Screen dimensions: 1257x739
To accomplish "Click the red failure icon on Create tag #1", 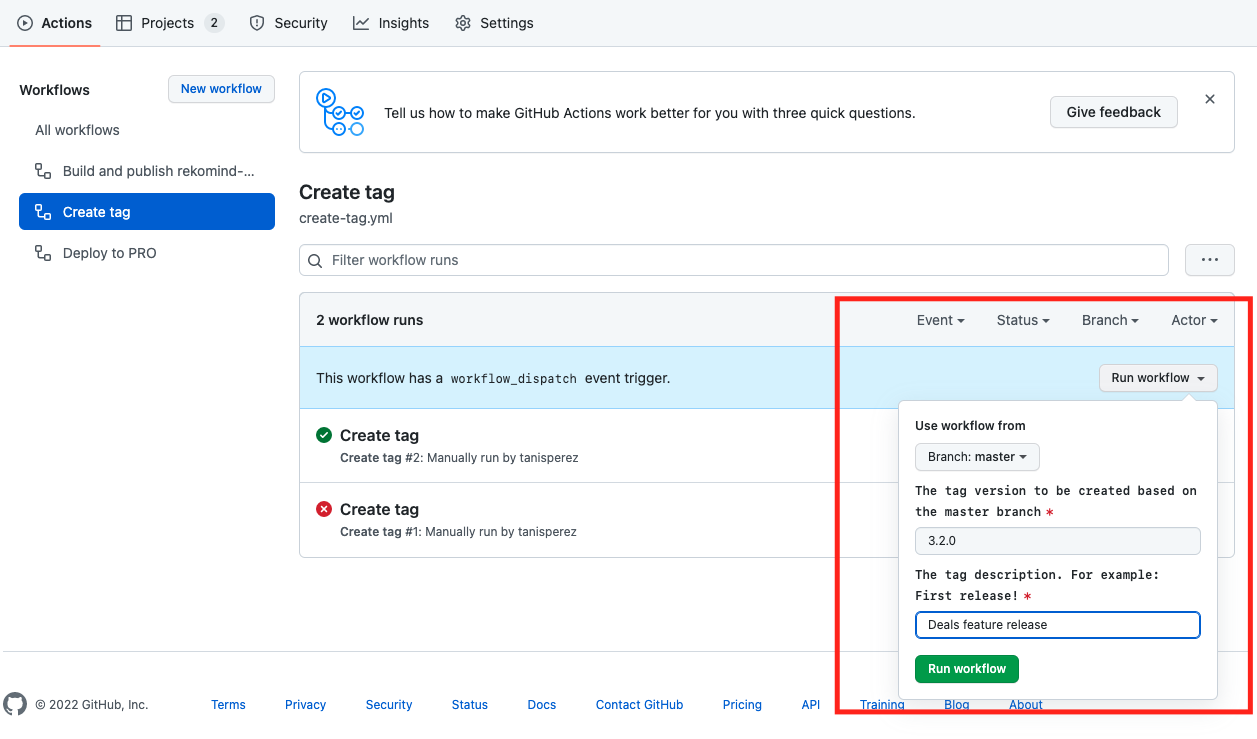I will (324, 509).
